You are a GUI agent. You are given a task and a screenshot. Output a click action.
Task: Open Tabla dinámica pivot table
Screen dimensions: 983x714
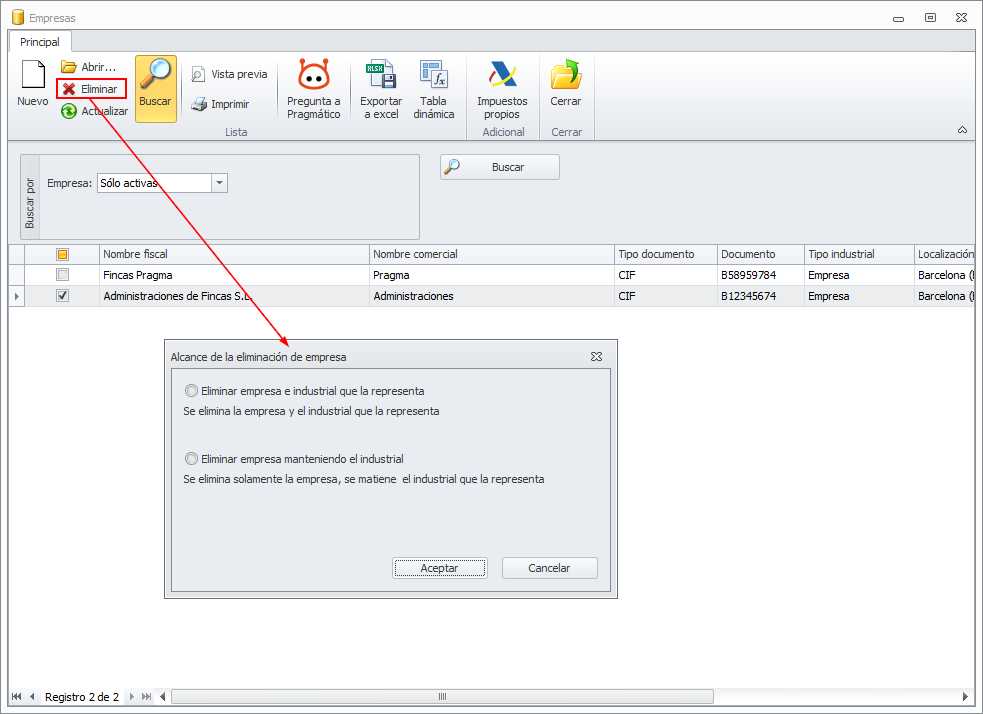tap(434, 88)
